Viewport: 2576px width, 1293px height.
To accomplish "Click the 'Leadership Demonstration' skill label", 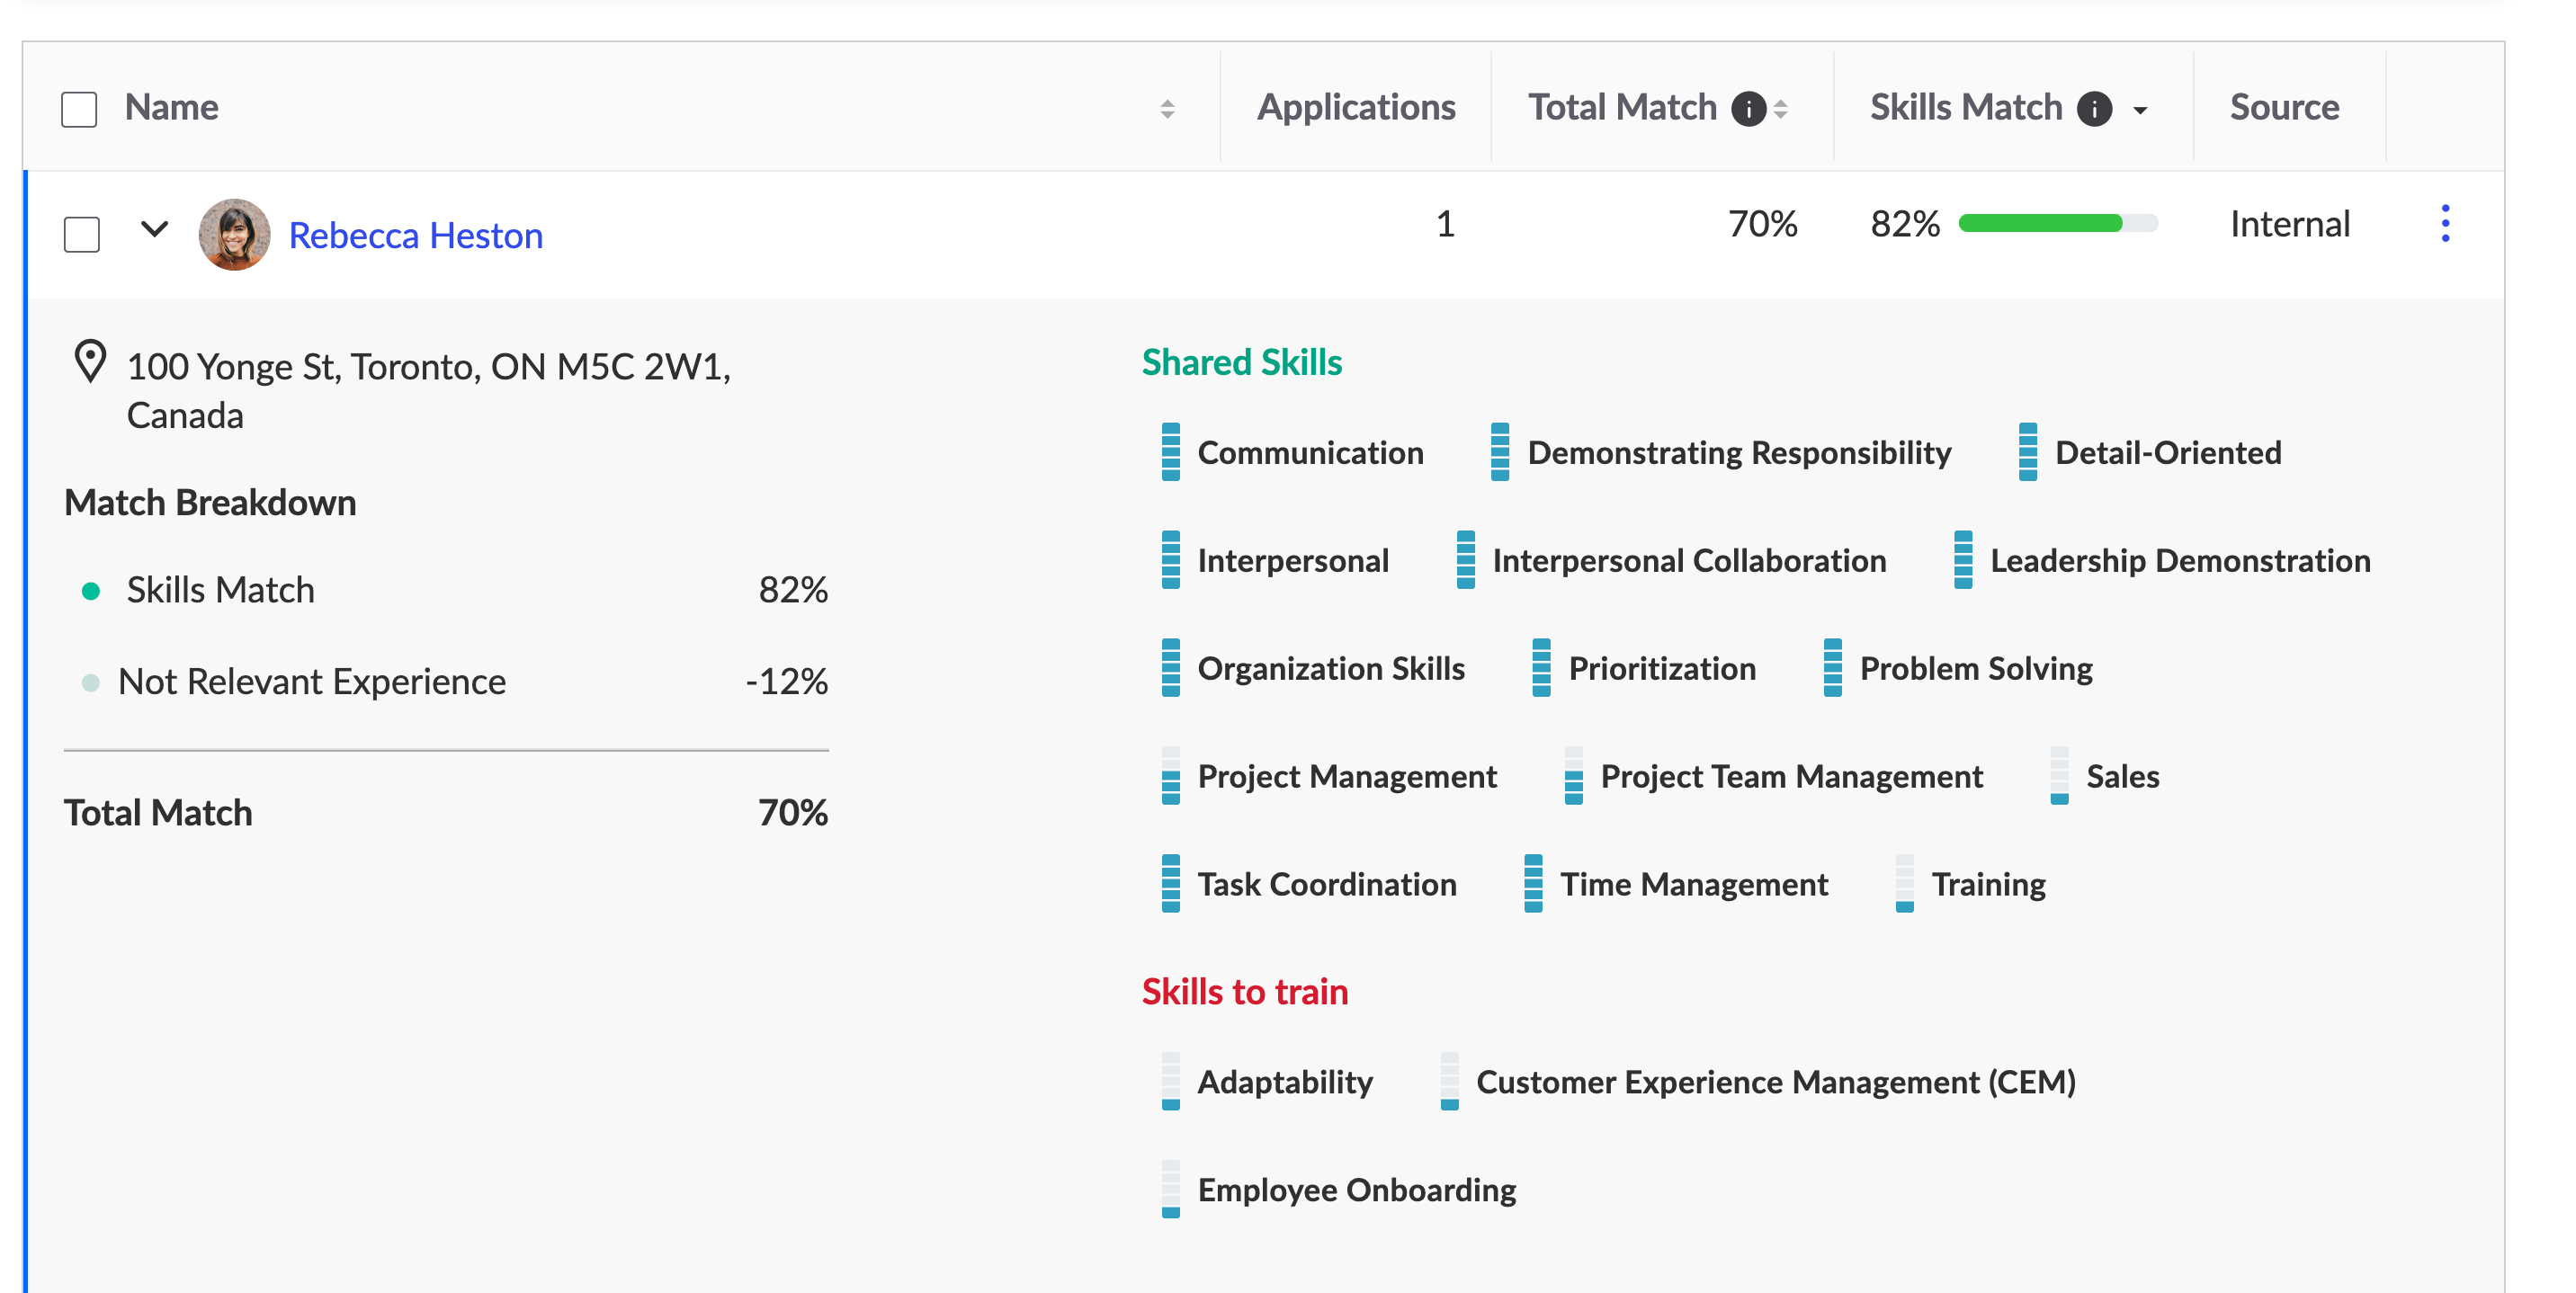I will (x=2180, y=561).
